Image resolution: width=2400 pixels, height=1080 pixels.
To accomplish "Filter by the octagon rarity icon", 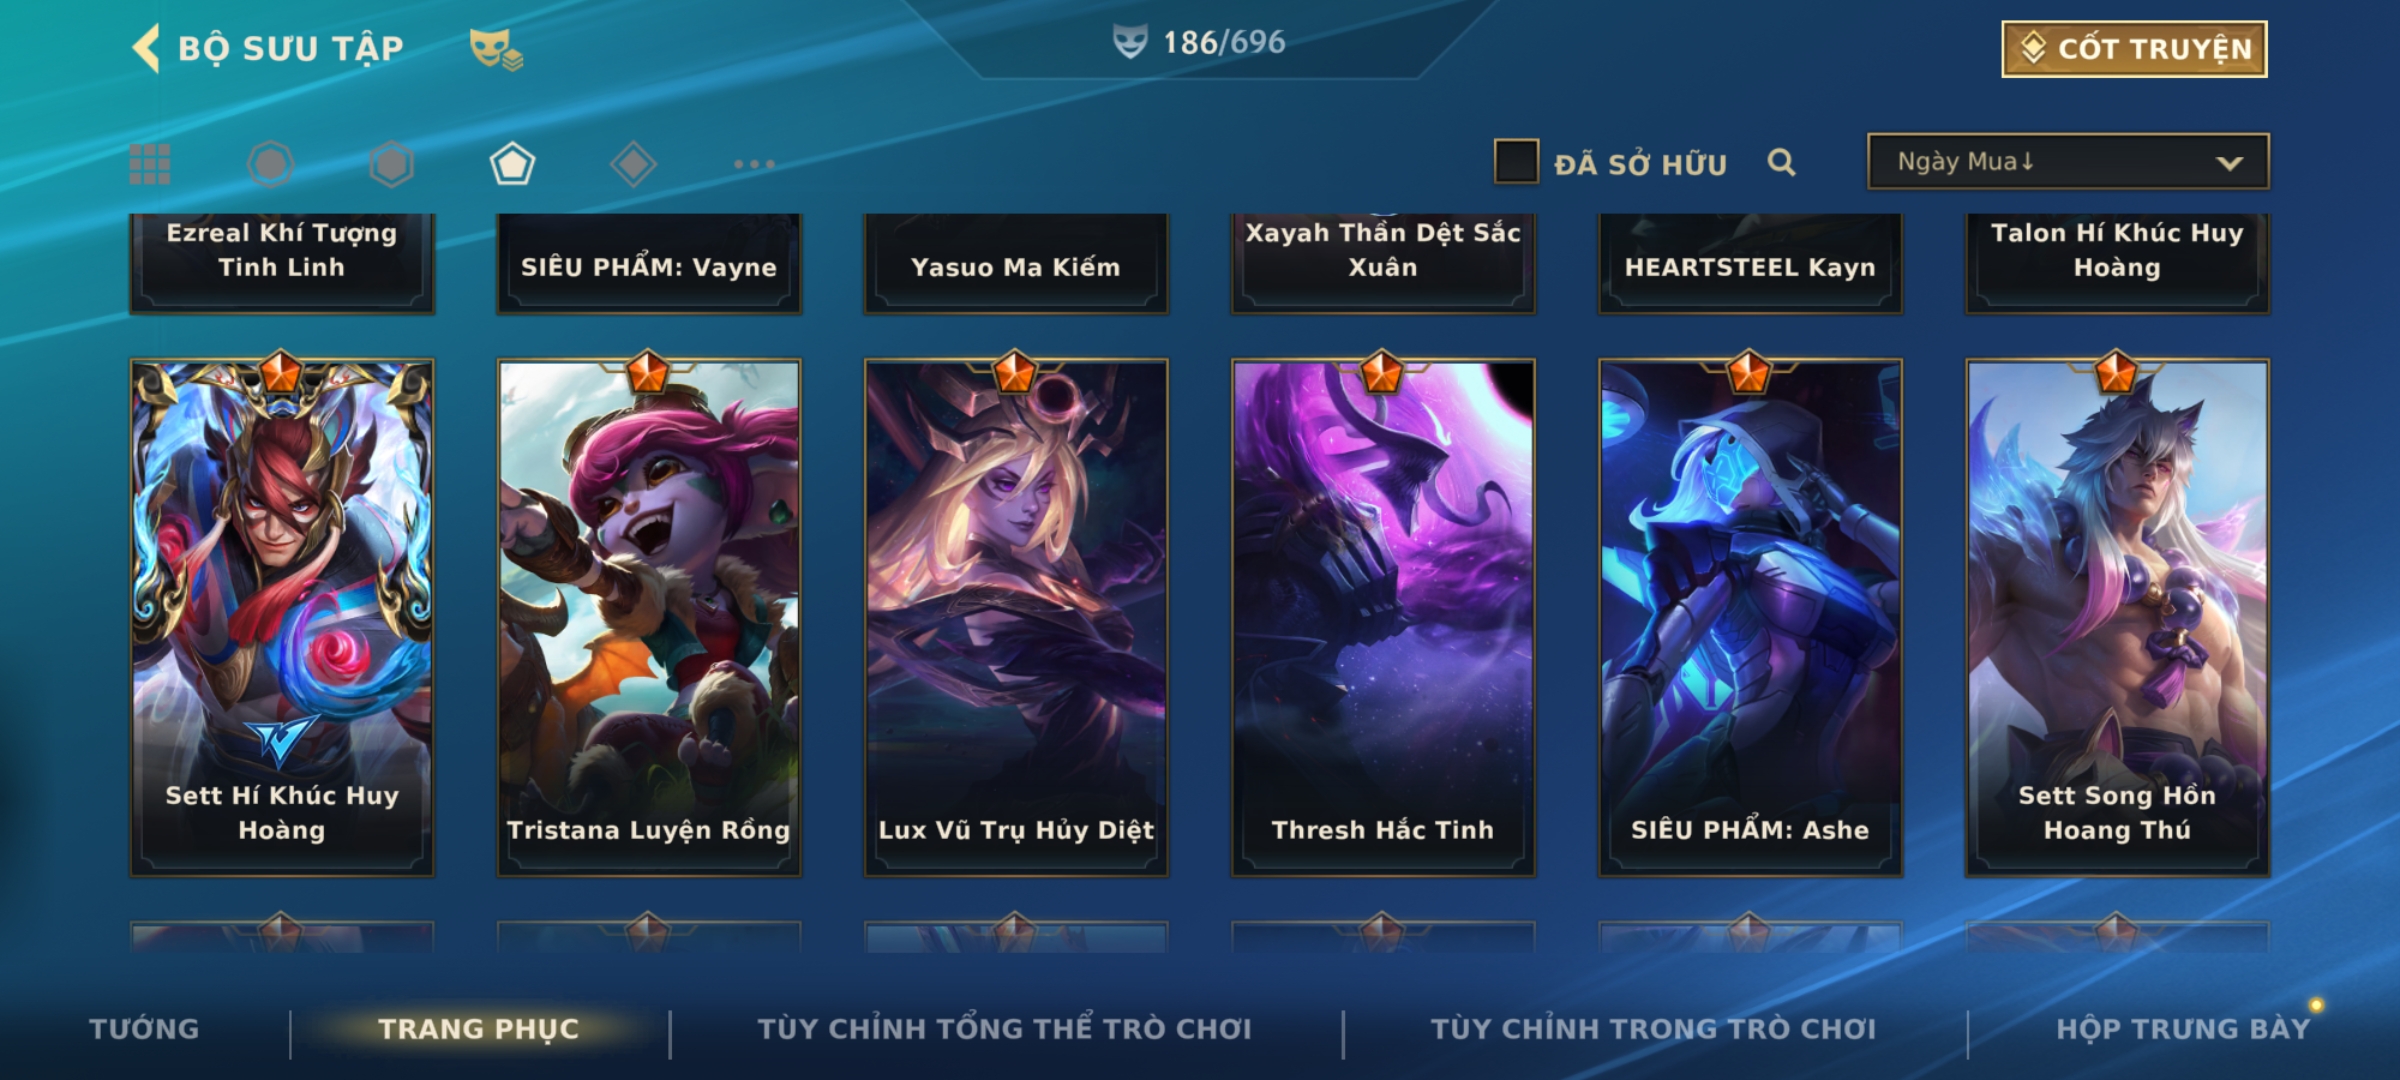I will [270, 164].
